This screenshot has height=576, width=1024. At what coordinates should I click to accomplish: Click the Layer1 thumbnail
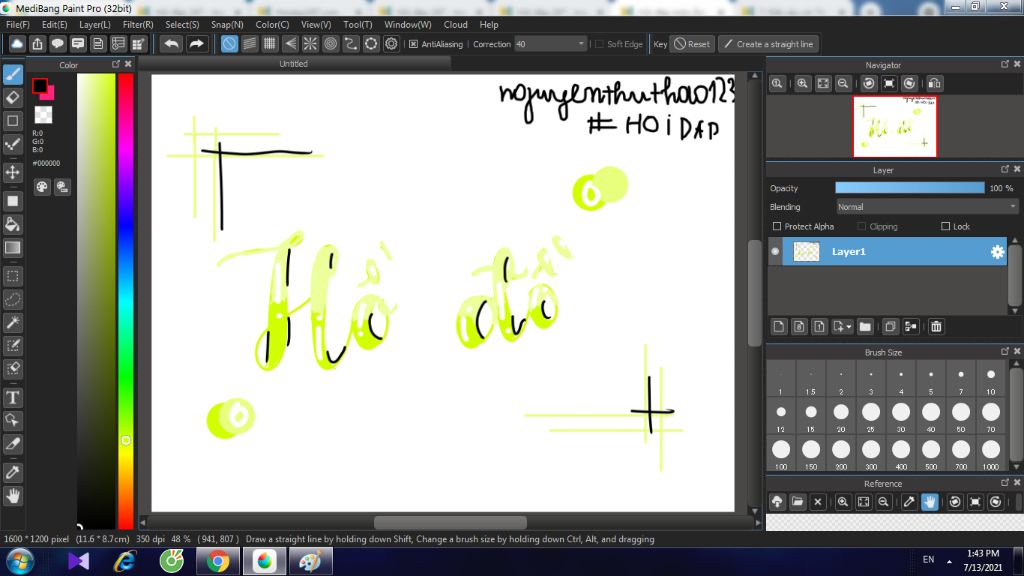click(806, 251)
